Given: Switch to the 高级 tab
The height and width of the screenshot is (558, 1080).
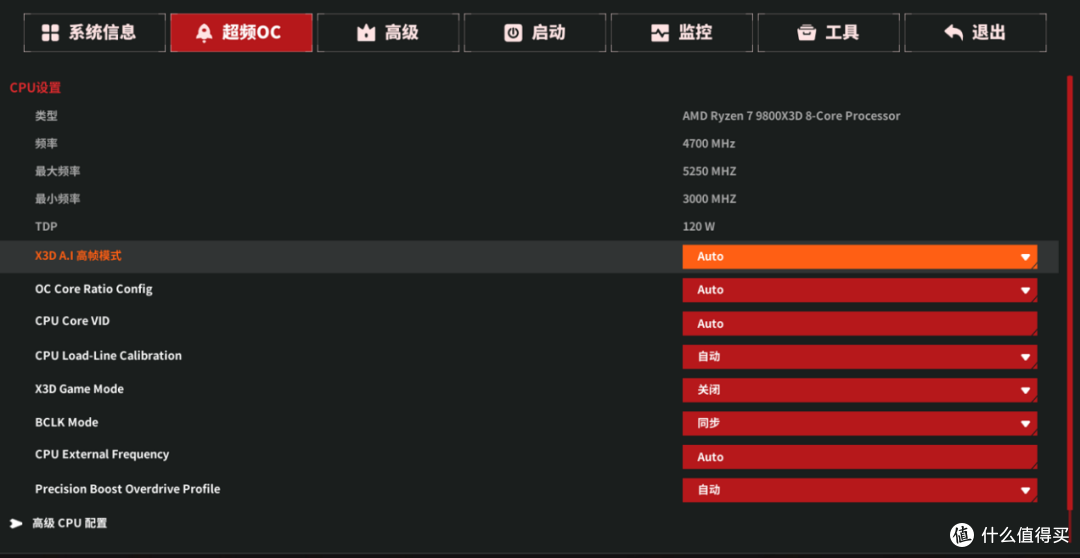Looking at the screenshot, I should point(388,32).
